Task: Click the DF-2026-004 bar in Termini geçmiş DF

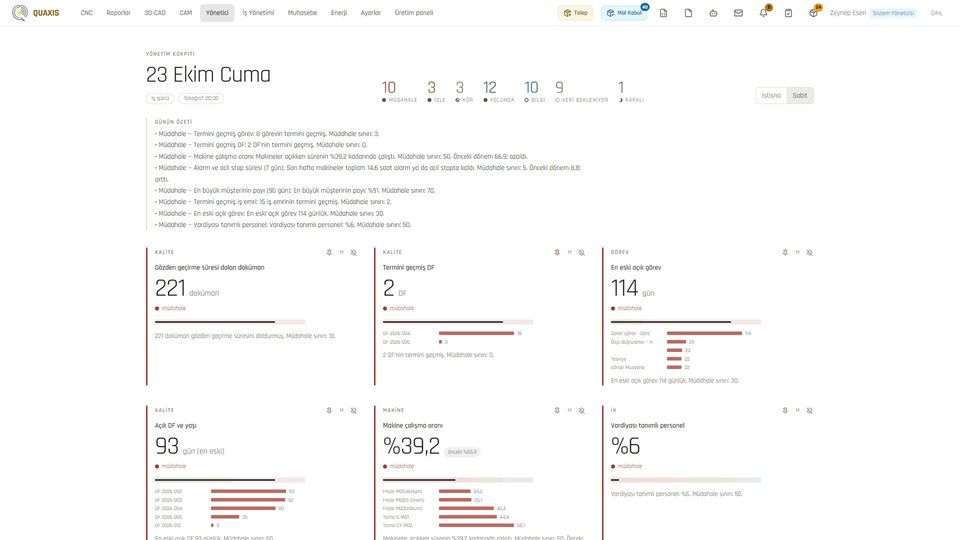Action: 476,333
